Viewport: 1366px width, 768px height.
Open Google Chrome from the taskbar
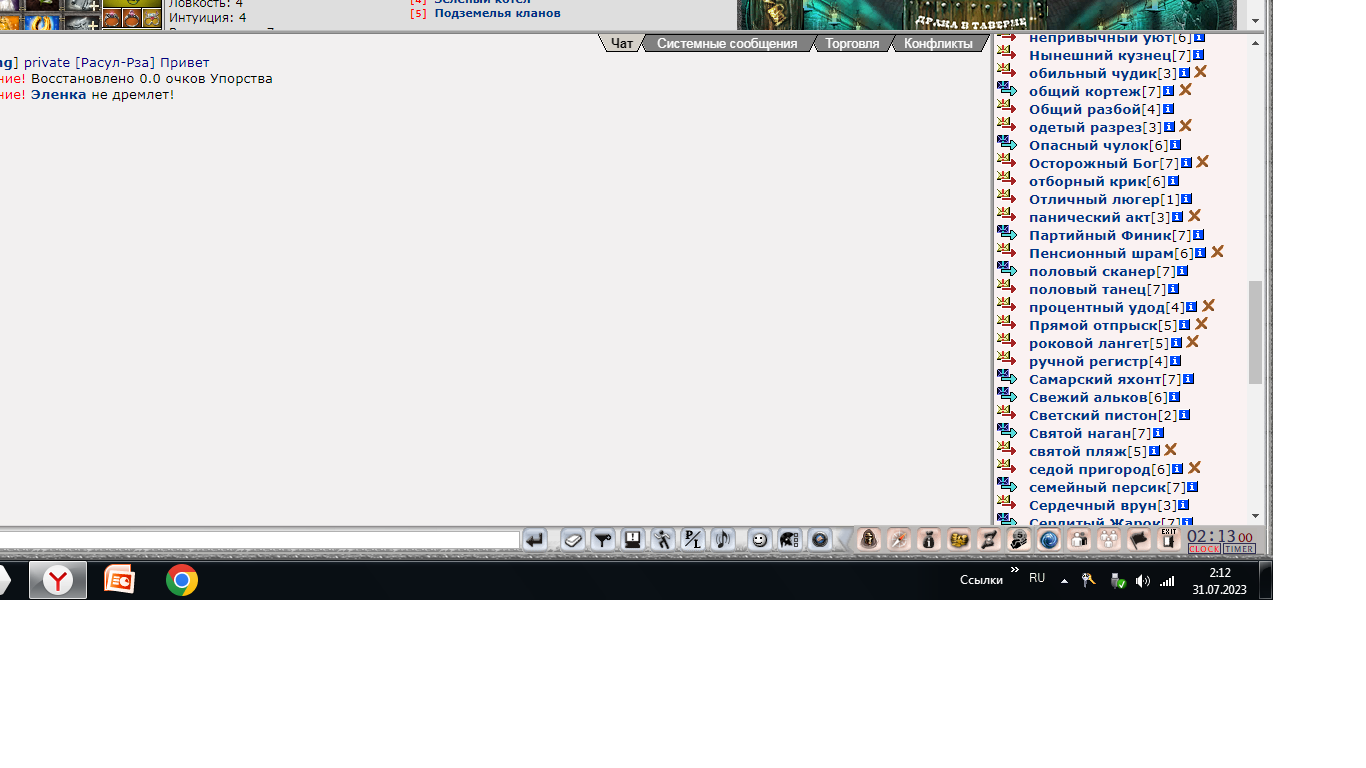pyautogui.click(x=182, y=580)
